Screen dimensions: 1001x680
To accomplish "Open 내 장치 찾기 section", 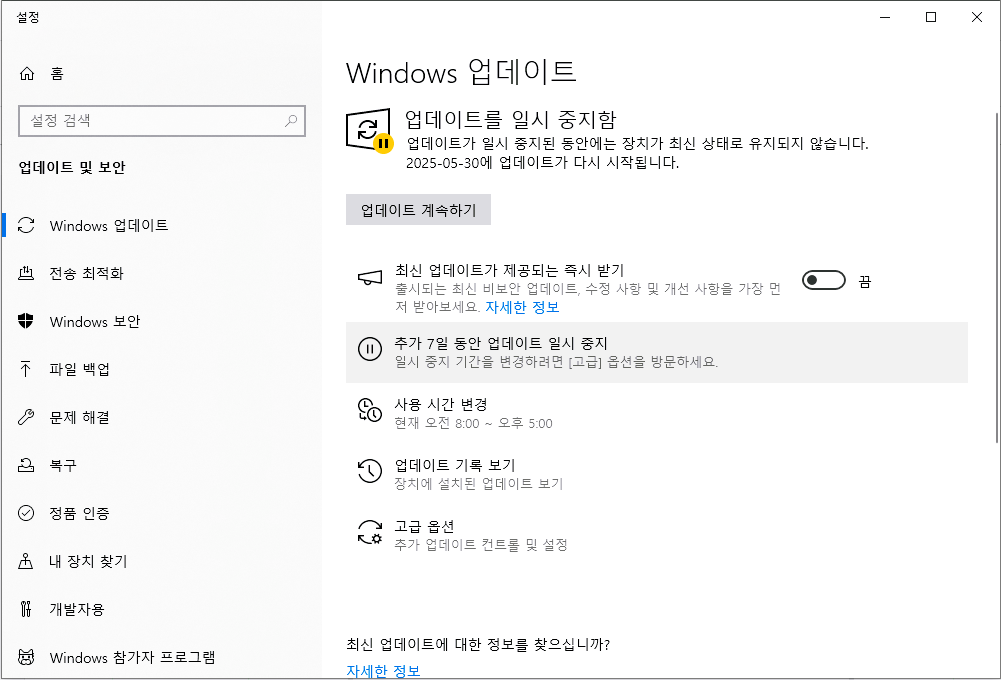I will [x=162, y=561].
